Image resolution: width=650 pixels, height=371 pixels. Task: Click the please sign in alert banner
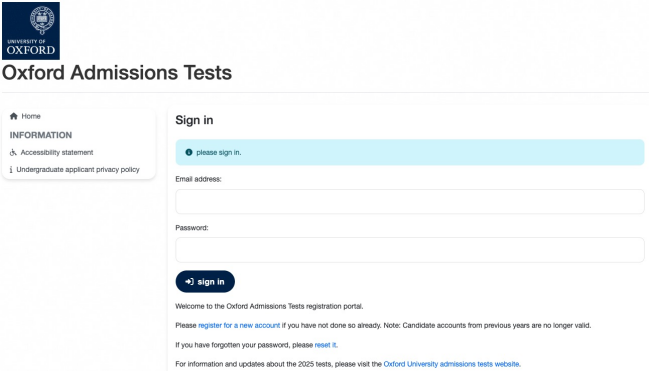410,153
